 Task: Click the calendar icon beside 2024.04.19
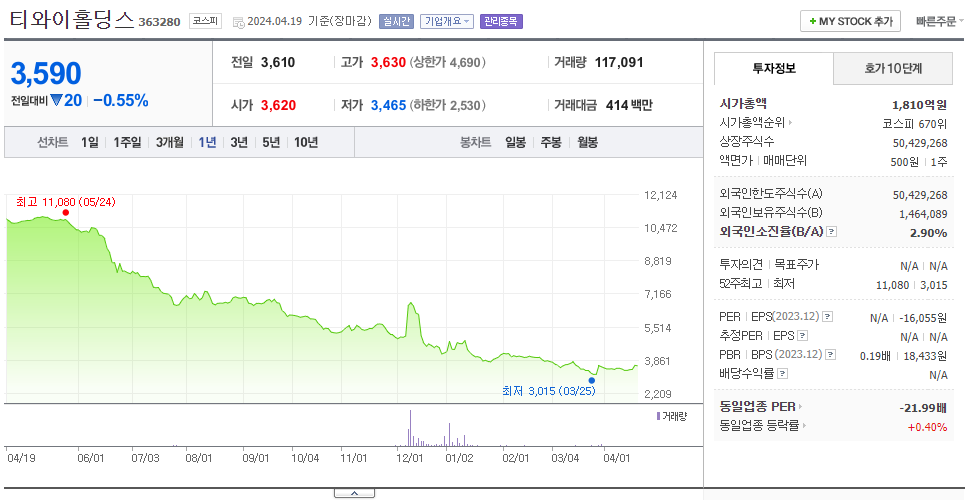click(x=238, y=22)
